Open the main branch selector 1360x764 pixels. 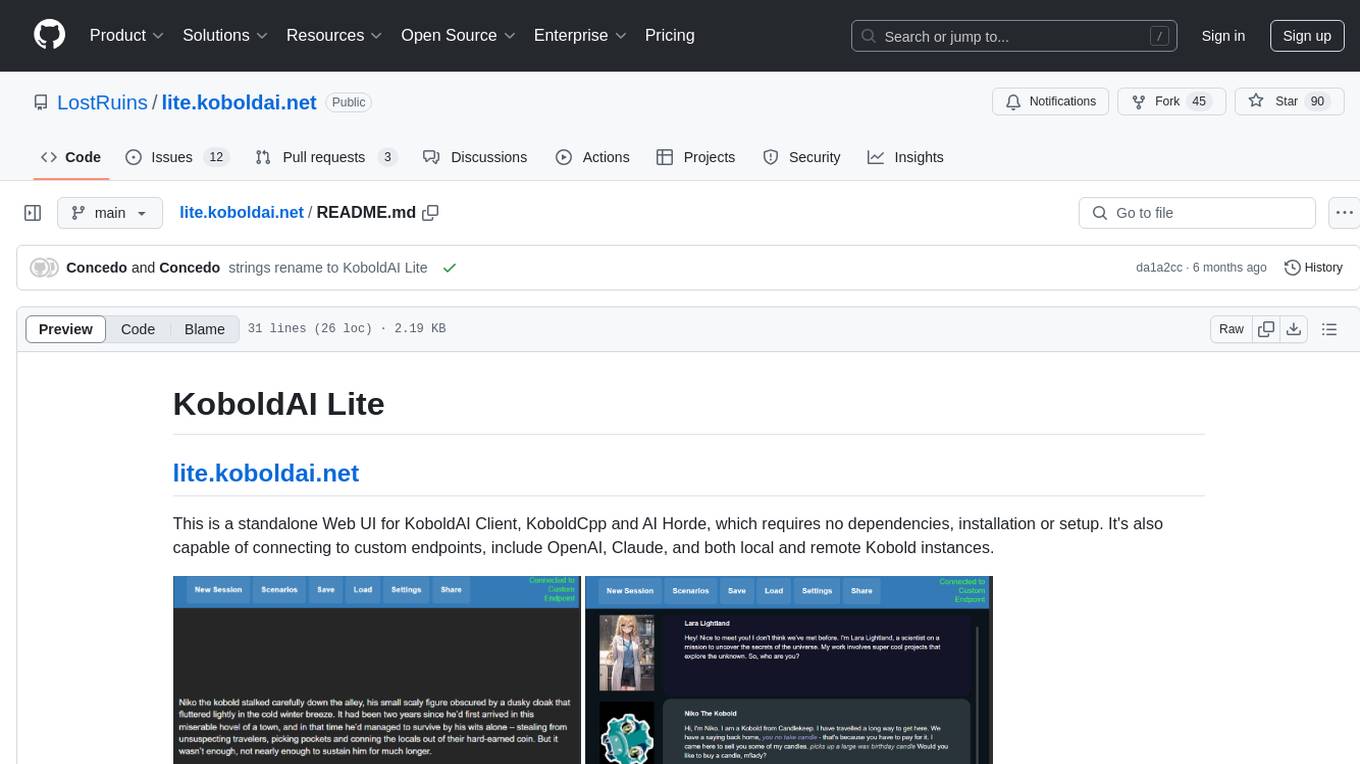[109, 213]
